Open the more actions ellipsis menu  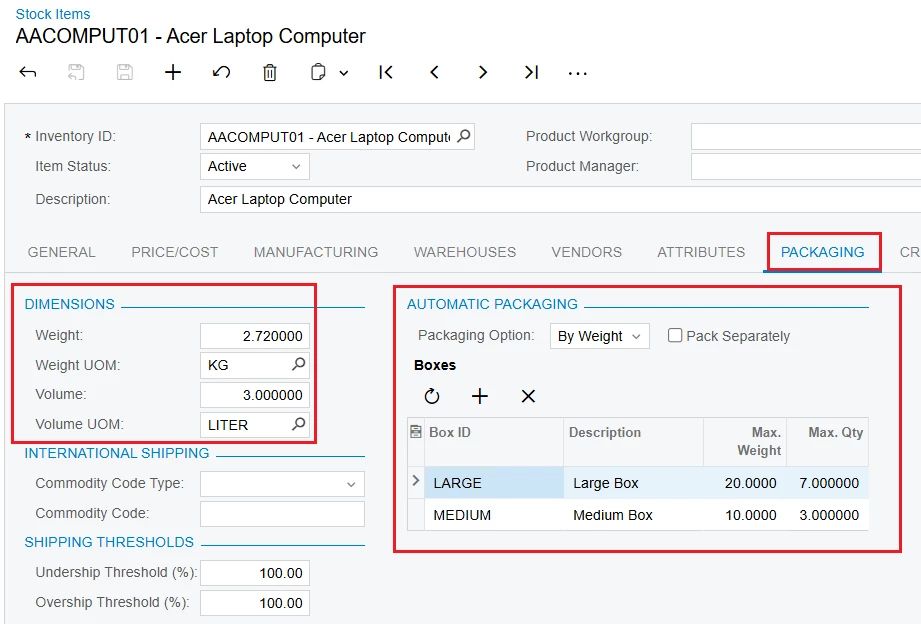[x=577, y=73]
